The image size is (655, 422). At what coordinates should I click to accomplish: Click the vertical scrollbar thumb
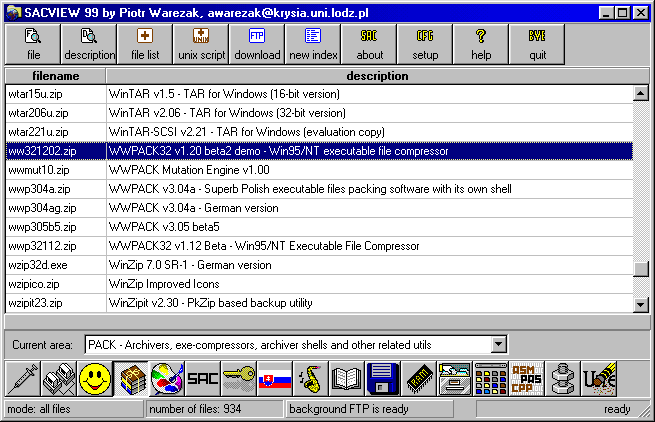click(640, 269)
